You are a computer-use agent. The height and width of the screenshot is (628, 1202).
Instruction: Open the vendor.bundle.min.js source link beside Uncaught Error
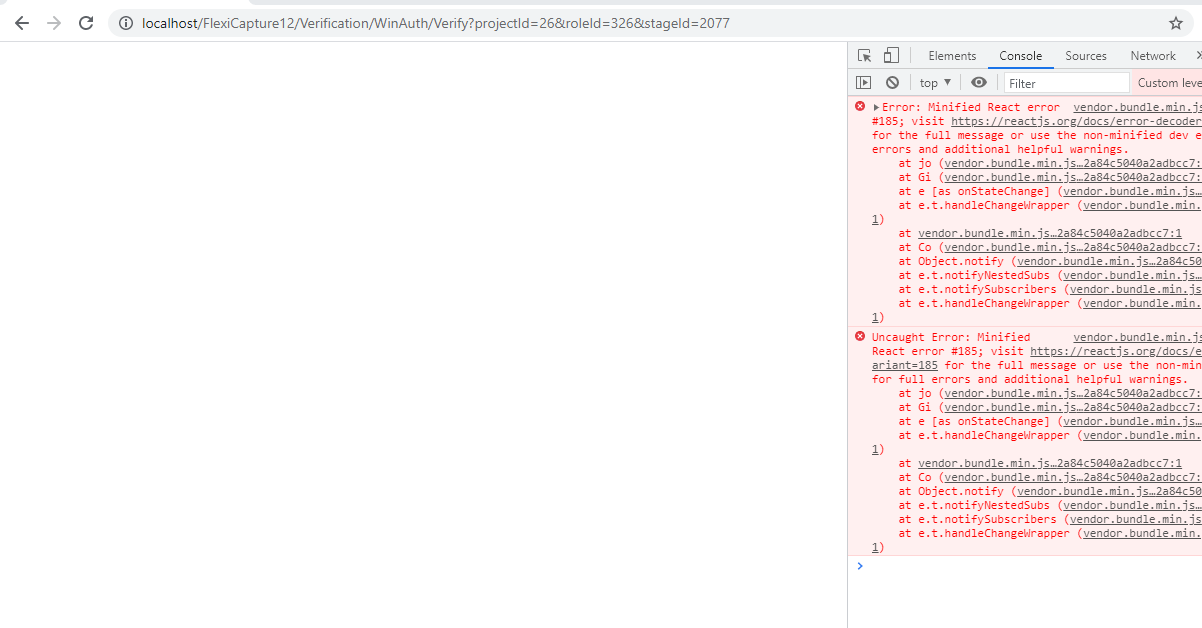pyautogui.click(x=1137, y=337)
